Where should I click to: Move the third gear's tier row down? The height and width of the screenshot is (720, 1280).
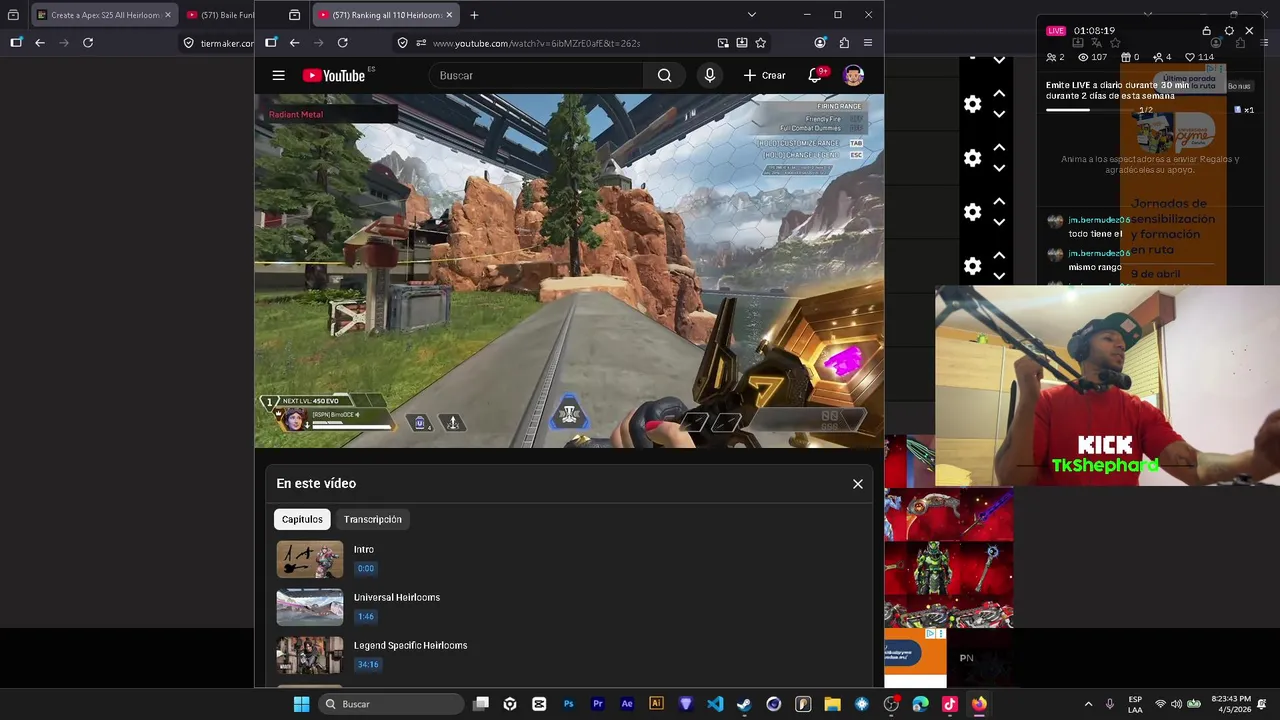[999, 222]
